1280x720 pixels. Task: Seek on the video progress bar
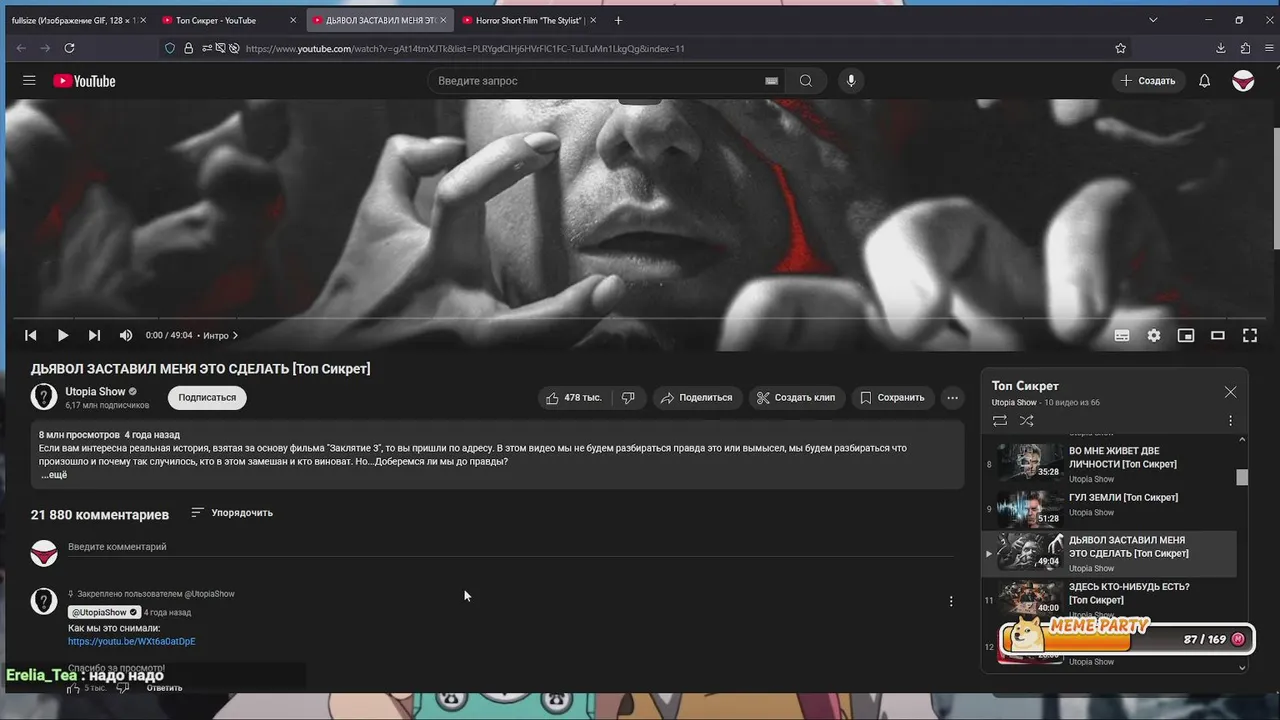tap(640, 318)
